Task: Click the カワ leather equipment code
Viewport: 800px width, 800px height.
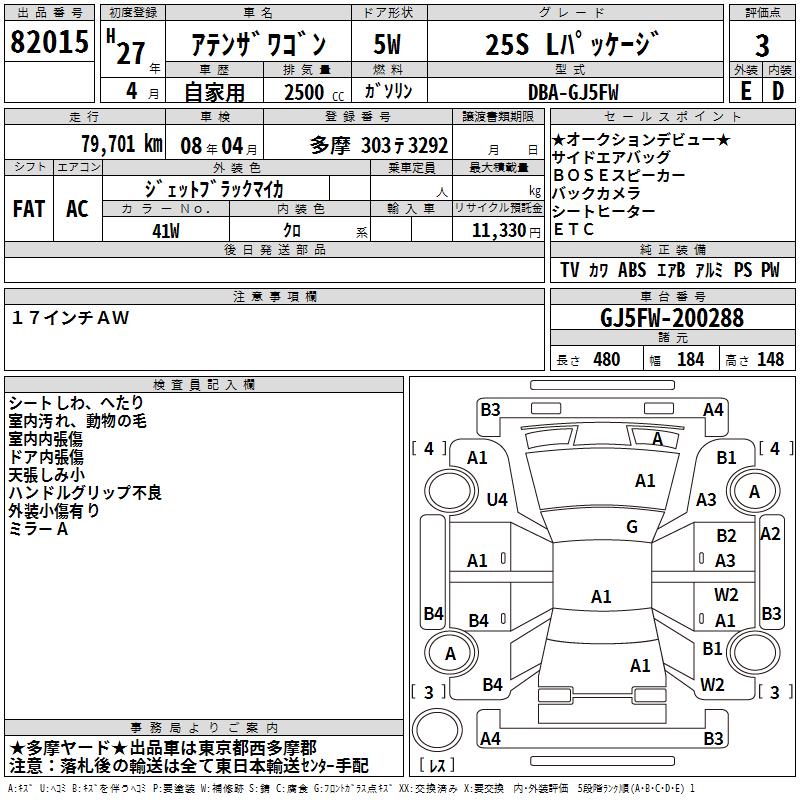Action: (x=598, y=270)
